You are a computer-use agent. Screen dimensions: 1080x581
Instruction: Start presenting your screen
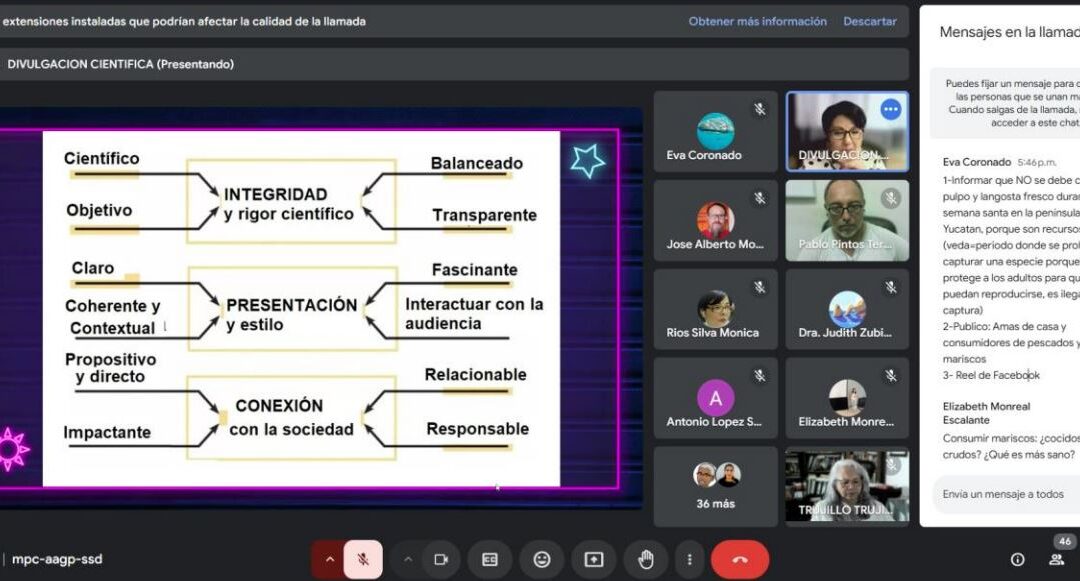click(x=594, y=560)
